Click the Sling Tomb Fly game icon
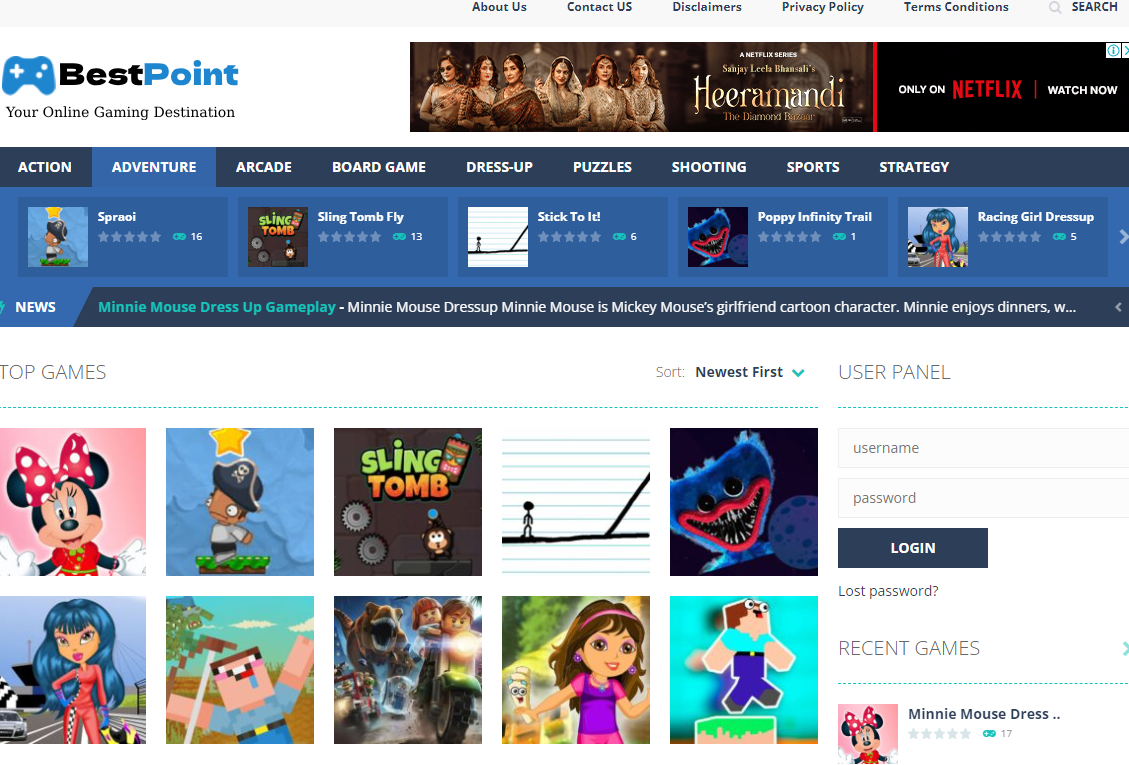 pos(277,236)
